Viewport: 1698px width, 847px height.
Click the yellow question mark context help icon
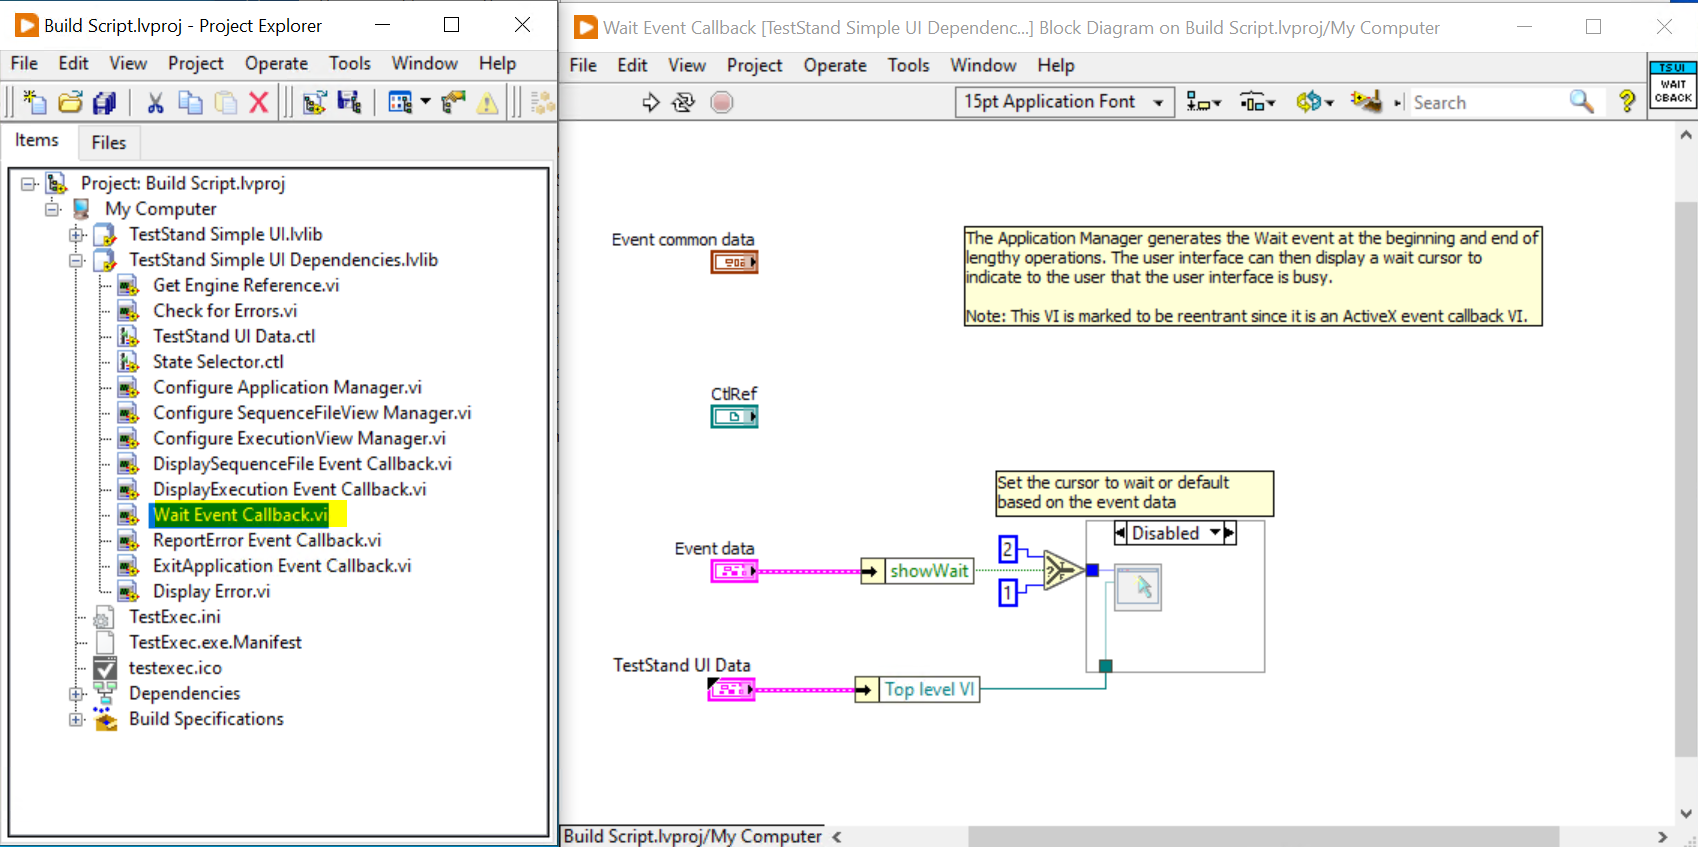[1627, 101]
